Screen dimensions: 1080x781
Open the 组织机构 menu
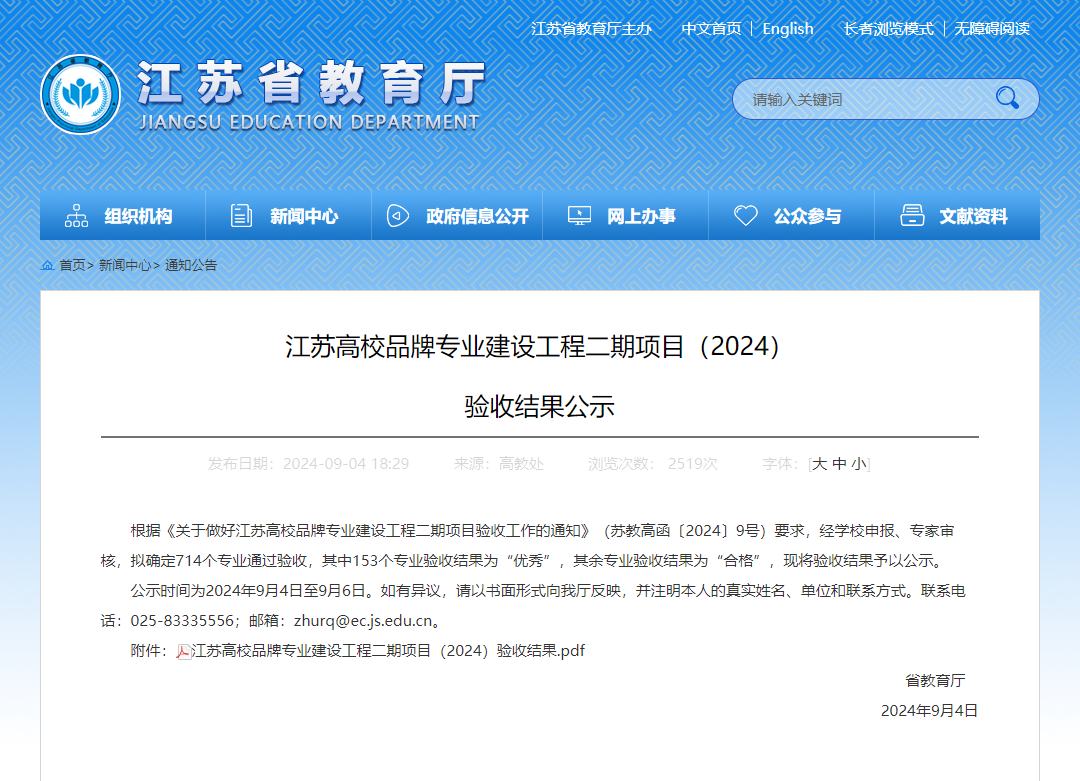pos(123,216)
